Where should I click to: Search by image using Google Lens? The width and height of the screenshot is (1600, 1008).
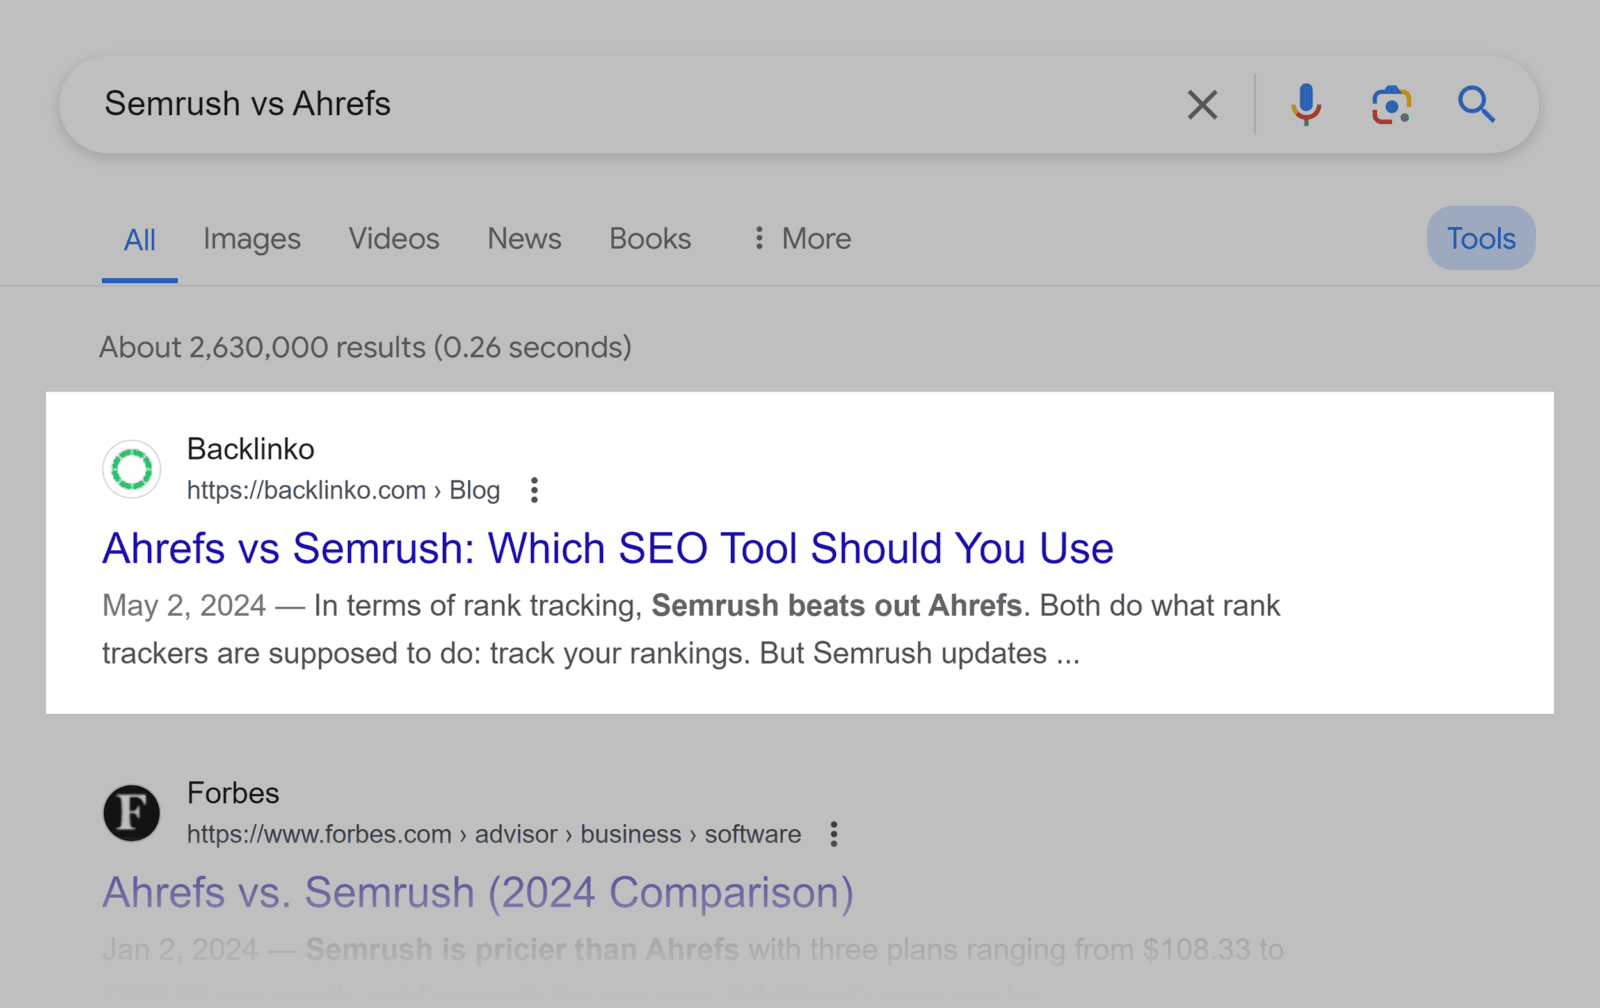1391,104
